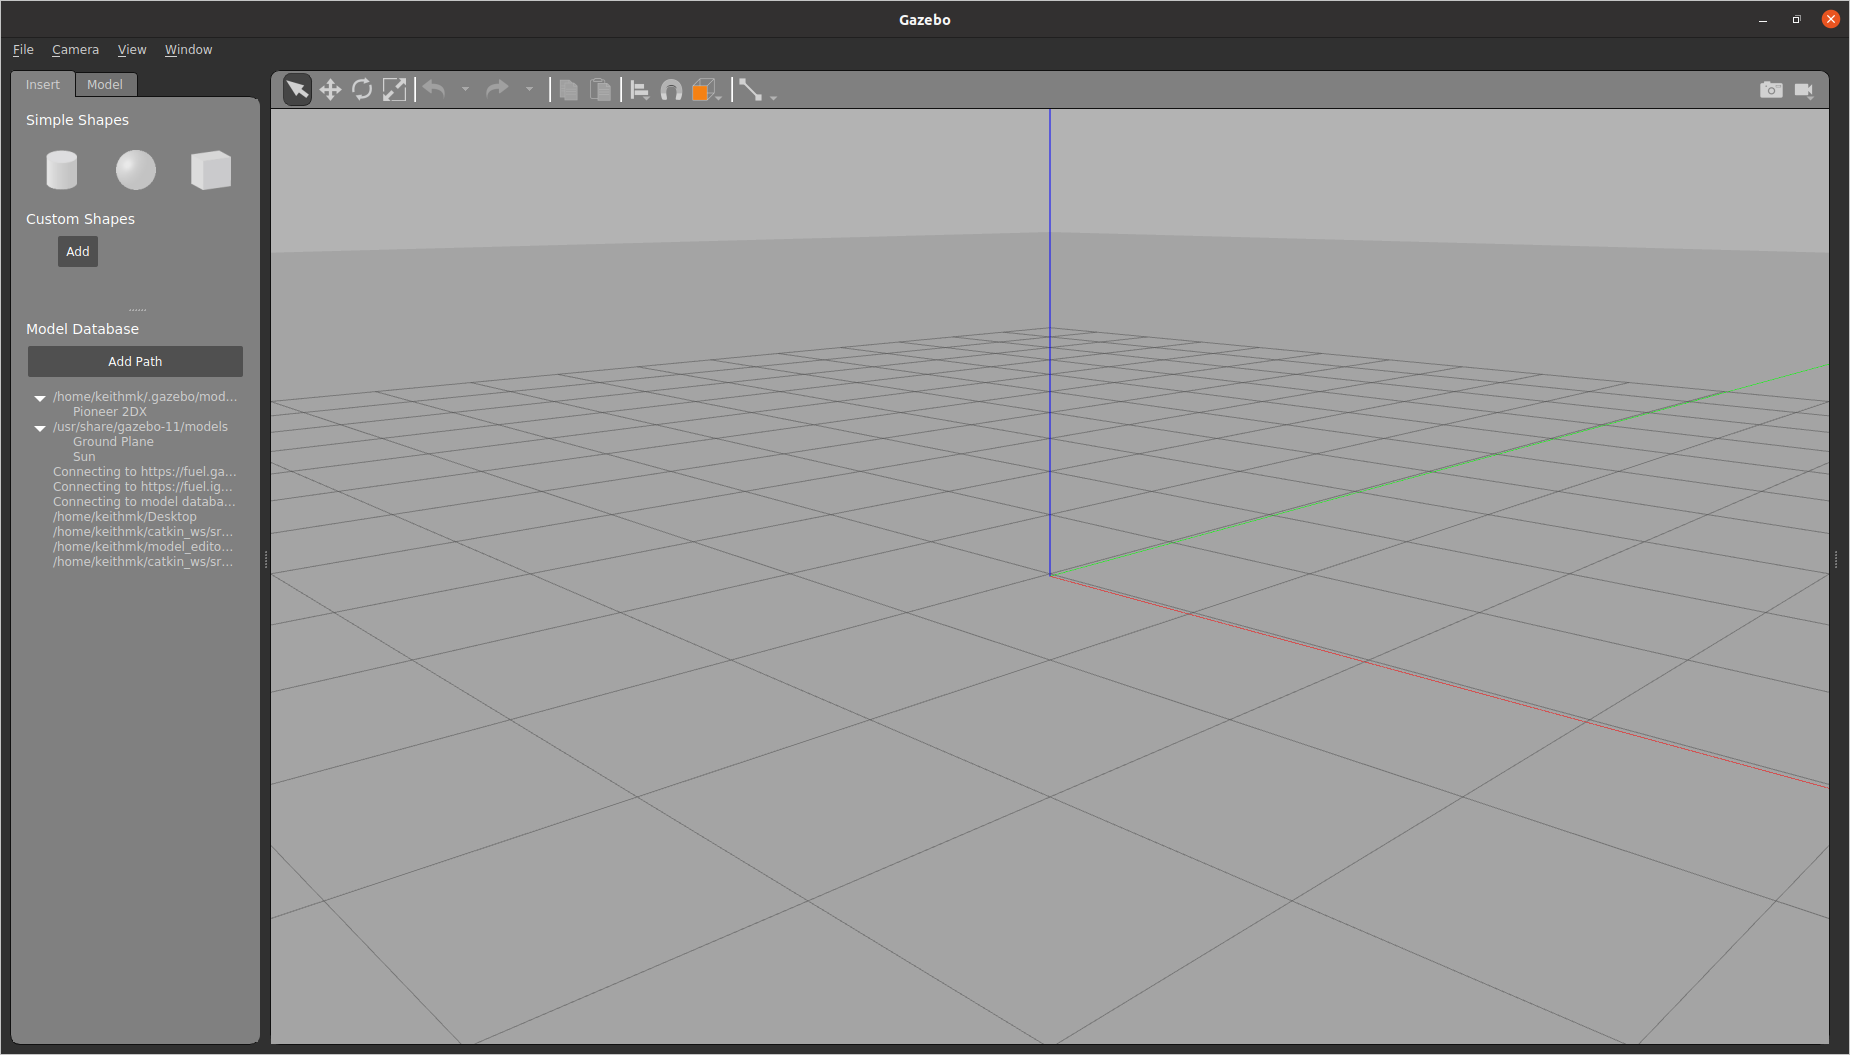Open the Window menu

click(x=188, y=50)
